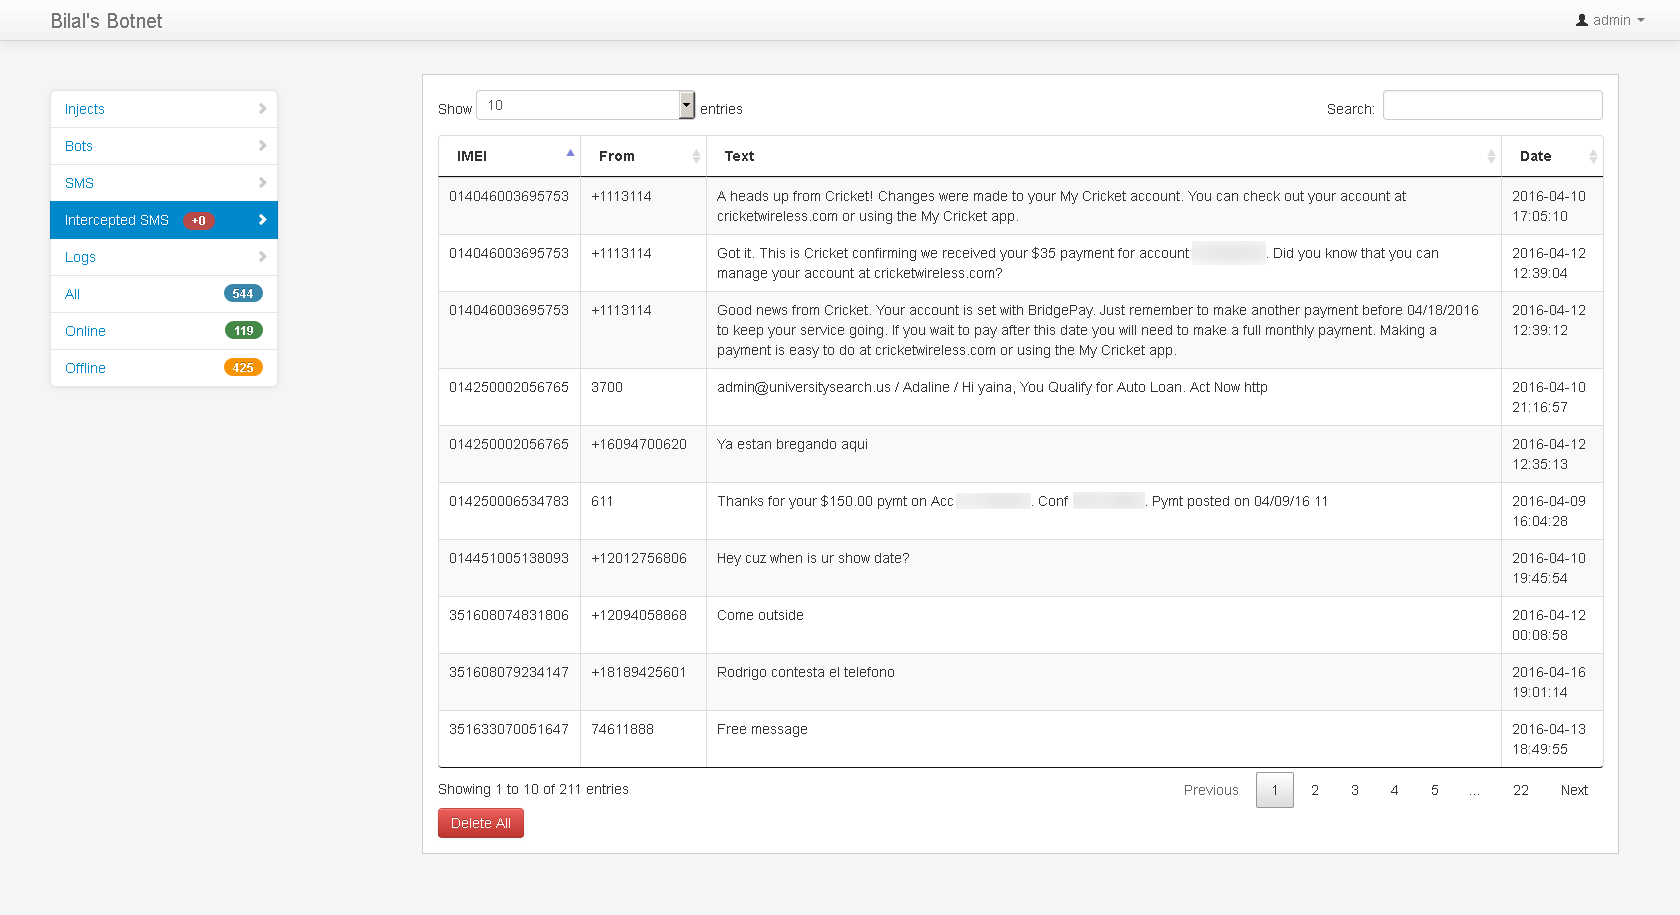Click the Date column sort icon
This screenshot has width=1680, height=915.
coord(1592,157)
